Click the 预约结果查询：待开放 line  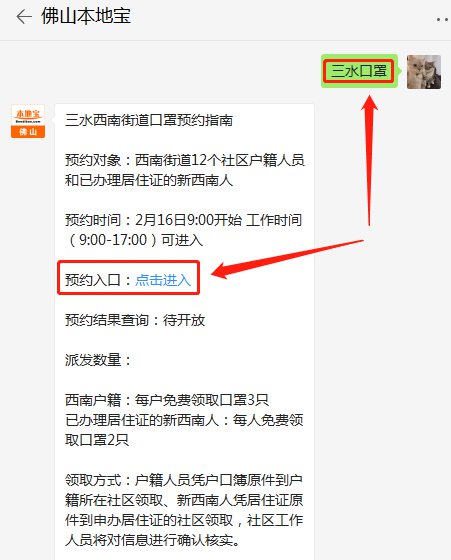pos(135,320)
